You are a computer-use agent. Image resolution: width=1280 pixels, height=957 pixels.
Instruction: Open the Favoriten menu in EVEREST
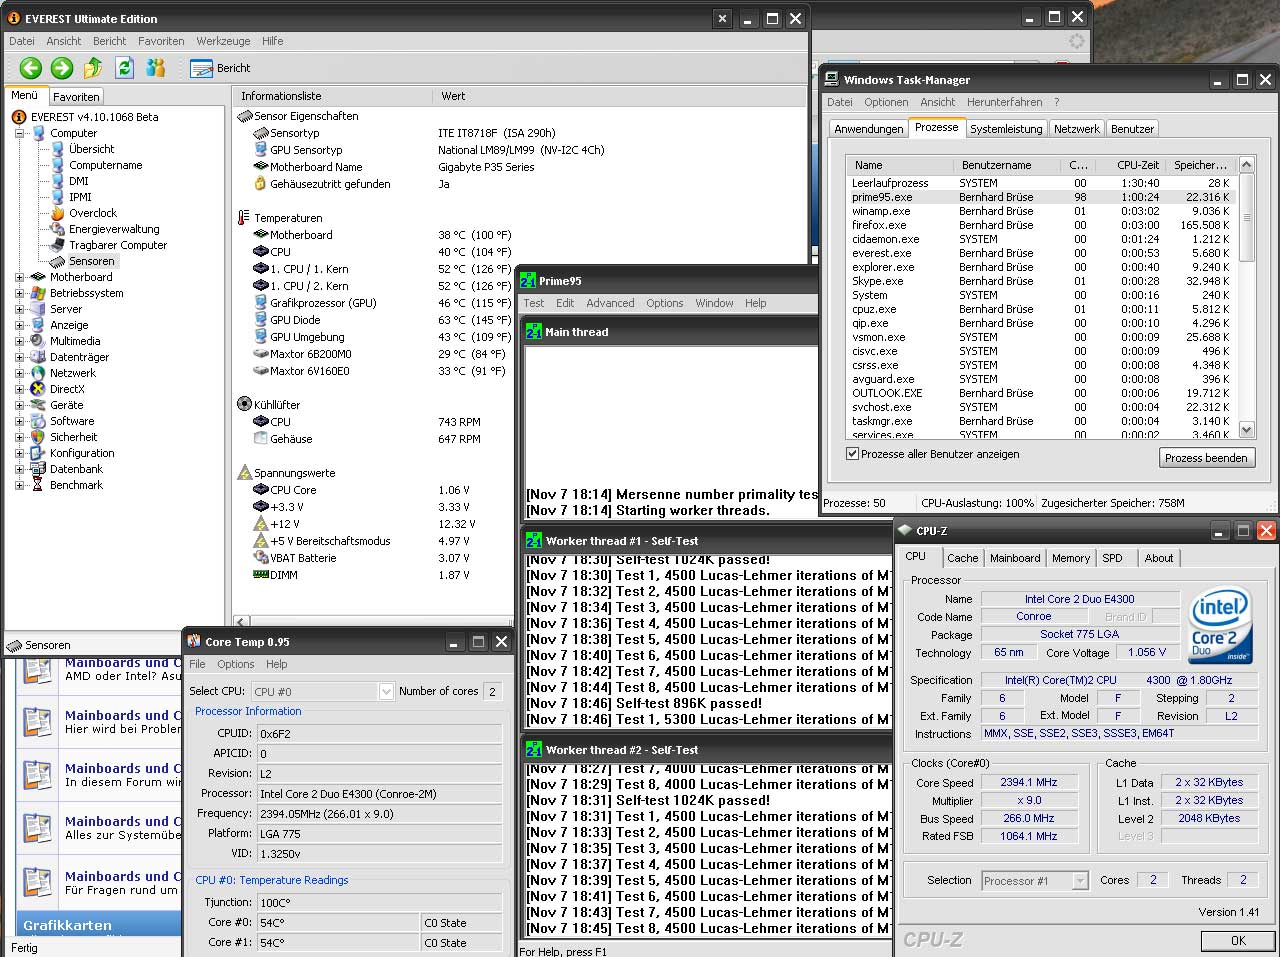click(x=161, y=41)
